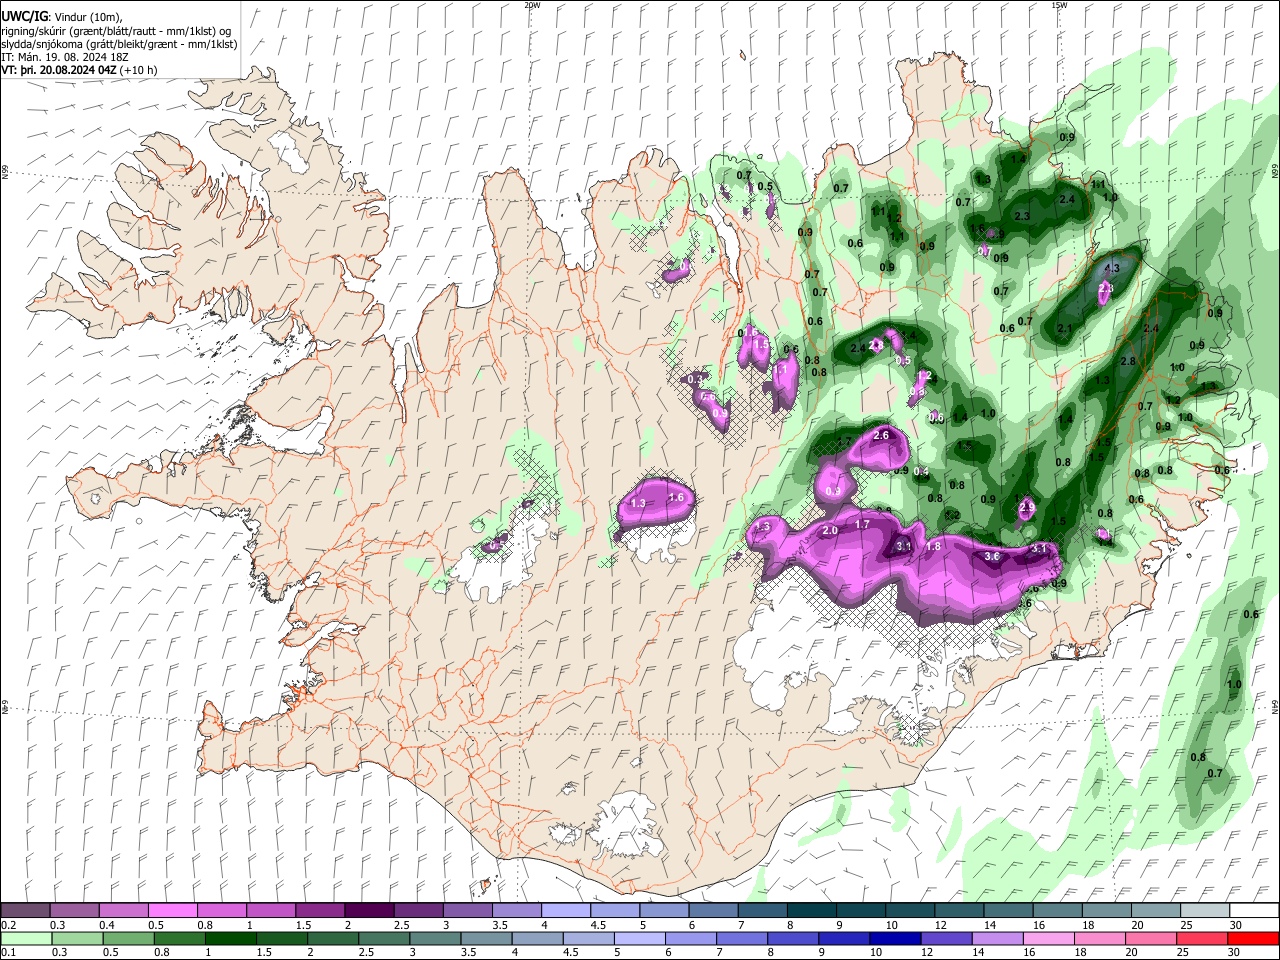The width and height of the screenshot is (1280, 960).
Task: Pick the white swatch above the top-row 30 label
Action: [x=1253, y=911]
